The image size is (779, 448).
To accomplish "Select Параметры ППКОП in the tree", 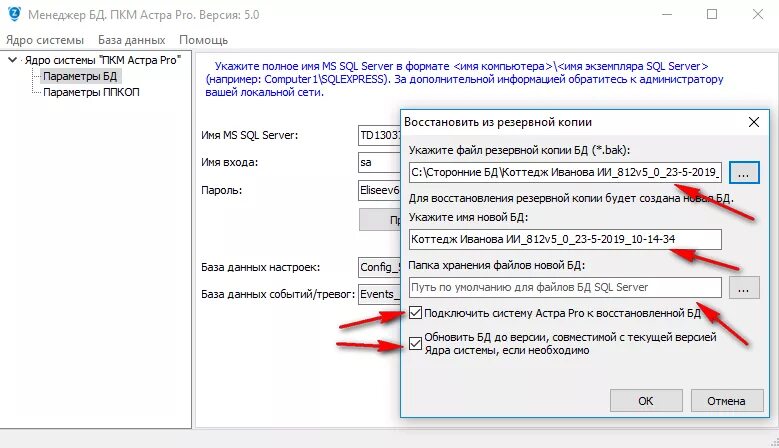I will pyautogui.click(x=91, y=92).
